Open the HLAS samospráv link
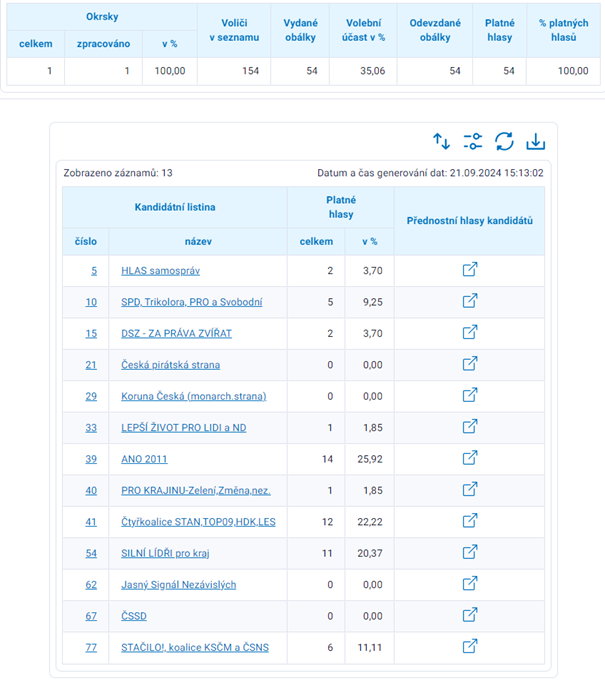Viewport: 605px width, 683px height. [x=160, y=271]
